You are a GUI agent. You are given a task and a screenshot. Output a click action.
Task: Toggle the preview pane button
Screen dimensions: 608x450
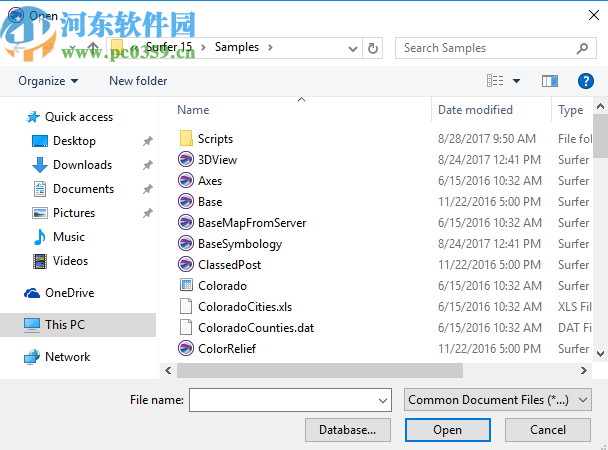(x=550, y=81)
